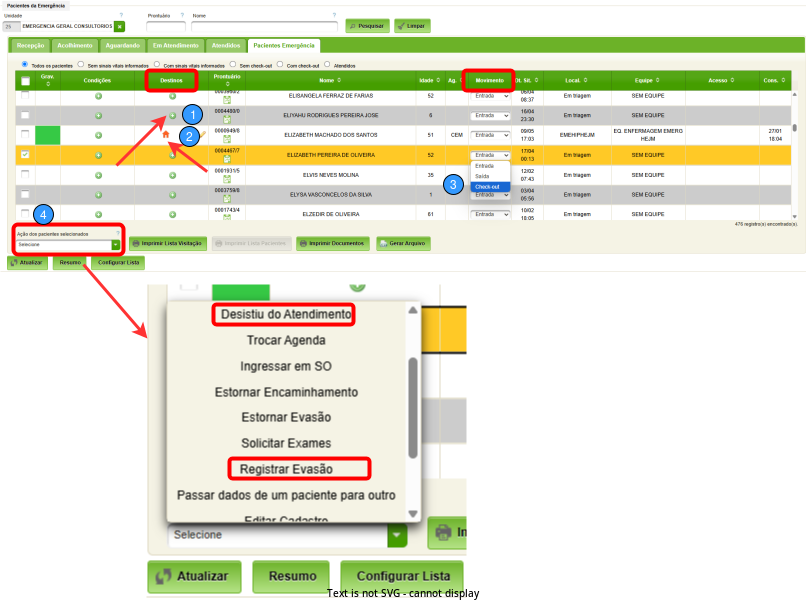The height and width of the screenshot is (601, 806).
Task: Tick the select-all checkbox in table header
Action: (x=25, y=80)
